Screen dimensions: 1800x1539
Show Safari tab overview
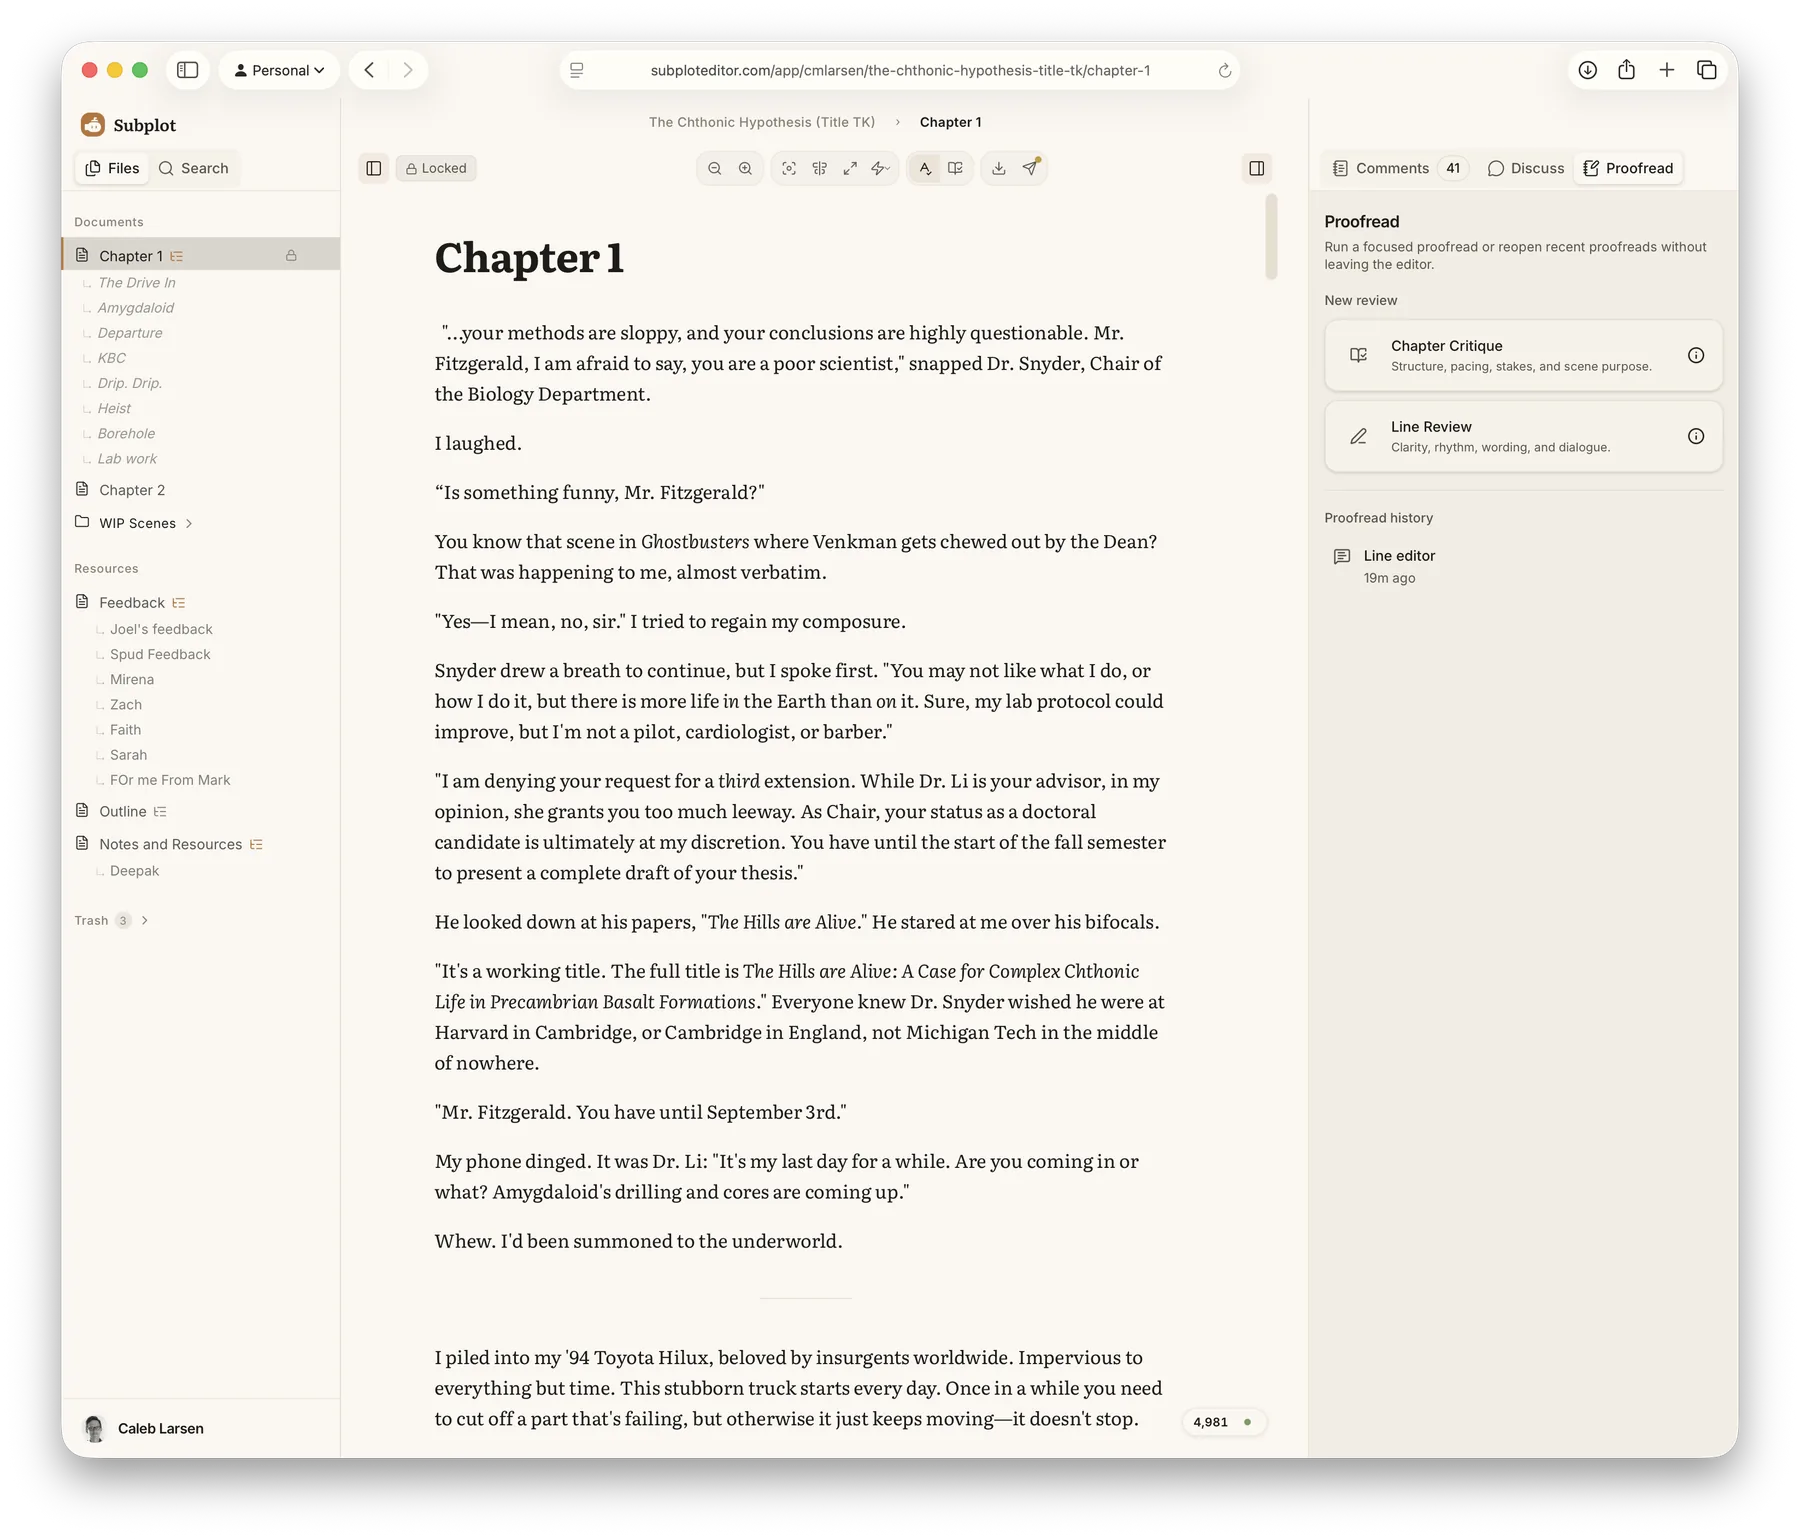[1707, 70]
